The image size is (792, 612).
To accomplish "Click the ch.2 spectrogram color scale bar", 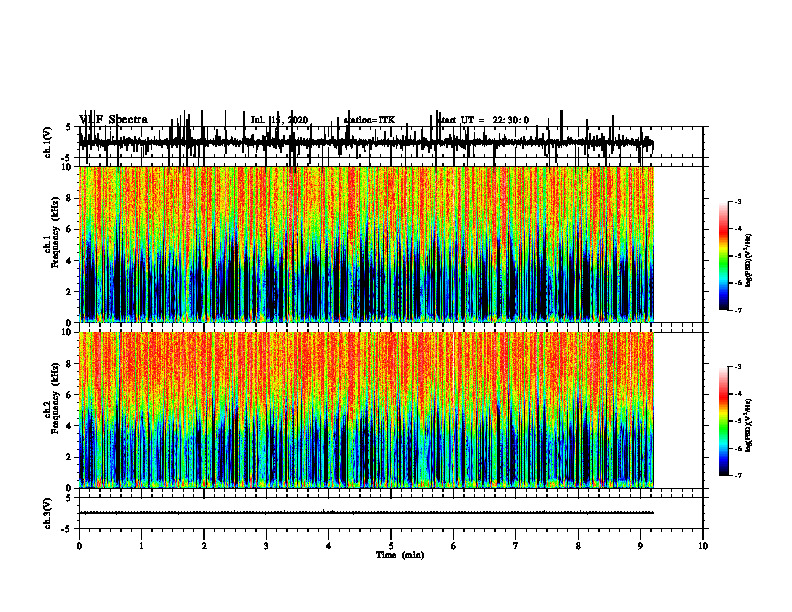I will click(x=724, y=421).
